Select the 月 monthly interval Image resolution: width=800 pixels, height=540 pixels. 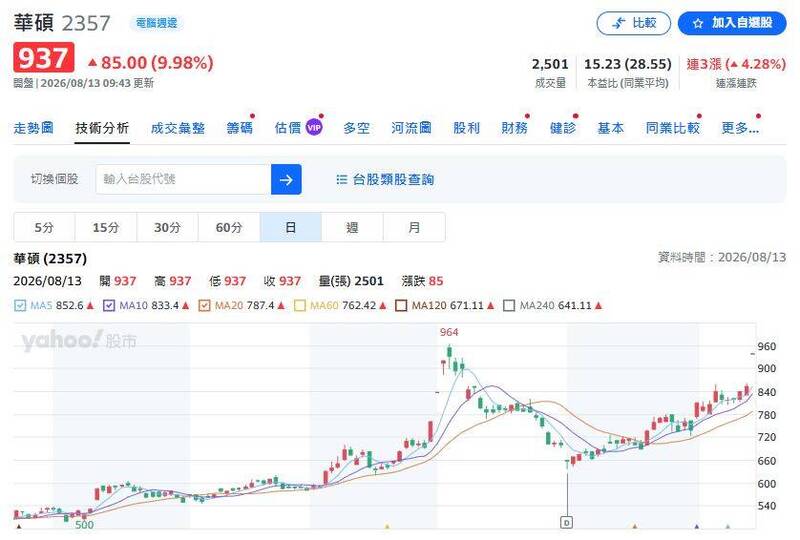click(x=414, y=227)
